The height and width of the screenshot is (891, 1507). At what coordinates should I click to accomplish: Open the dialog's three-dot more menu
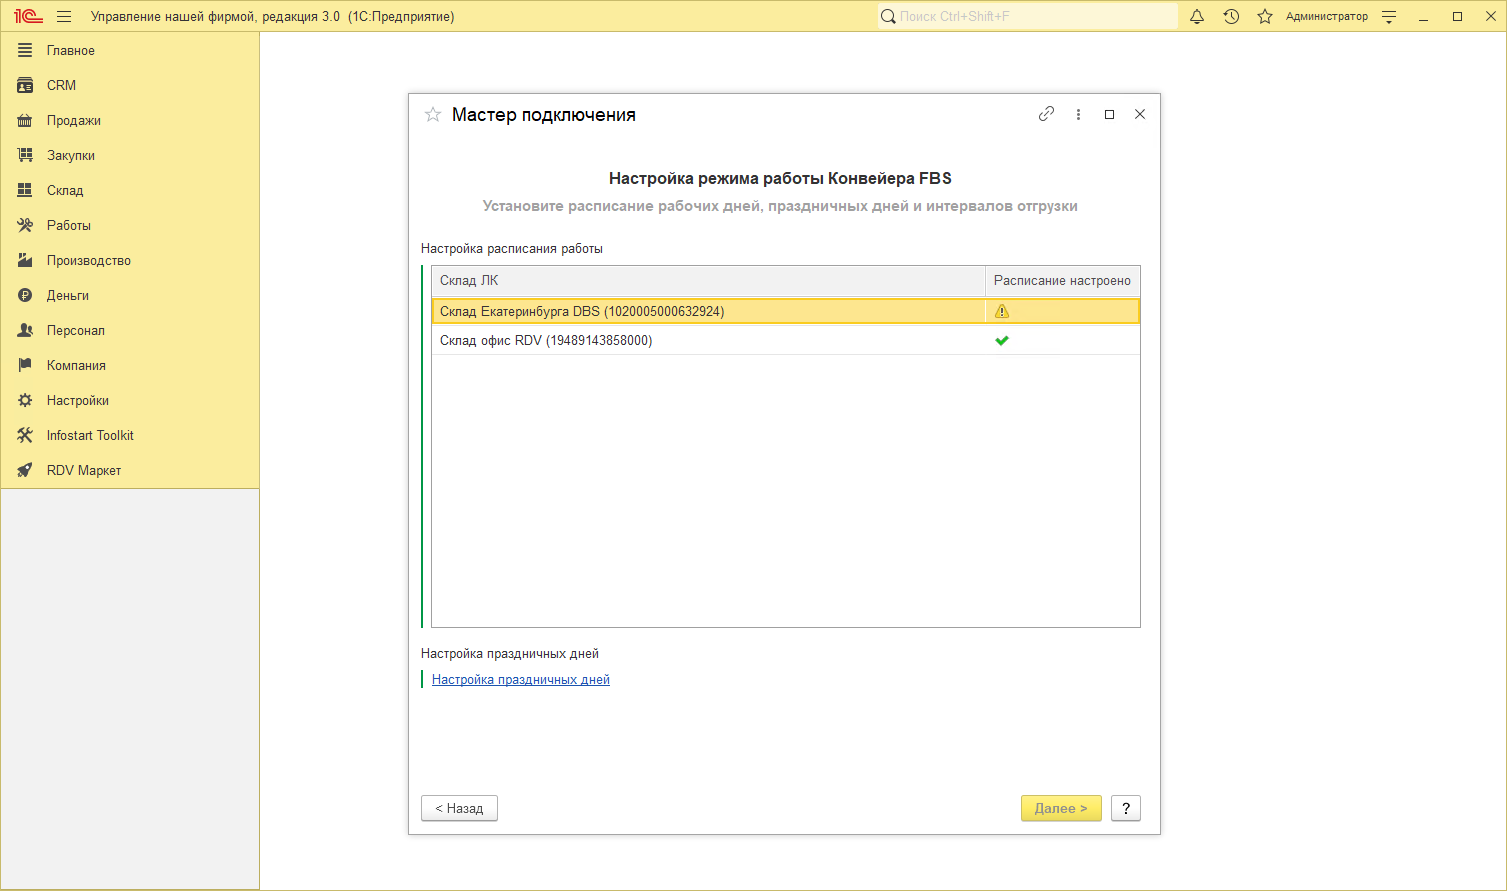coord(1078,114)
